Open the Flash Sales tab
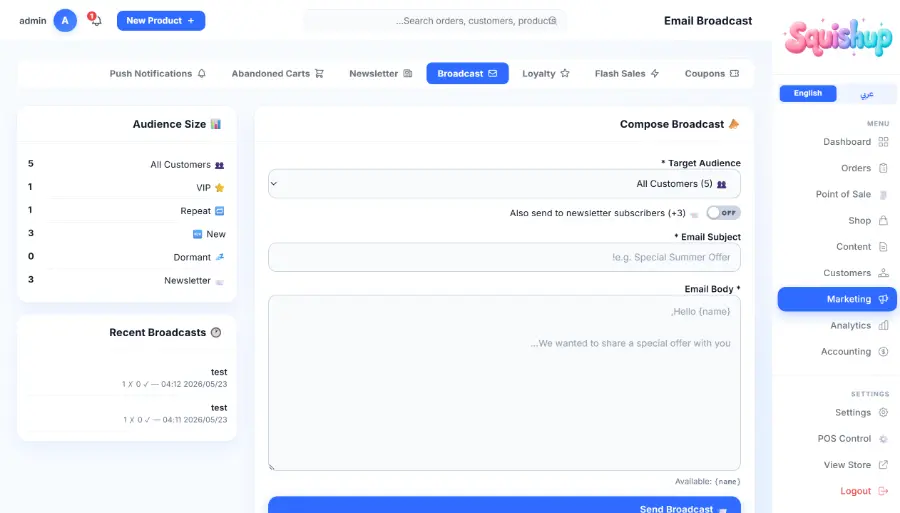The height and width of the screenshot is (513, 900). pos(627,73)
